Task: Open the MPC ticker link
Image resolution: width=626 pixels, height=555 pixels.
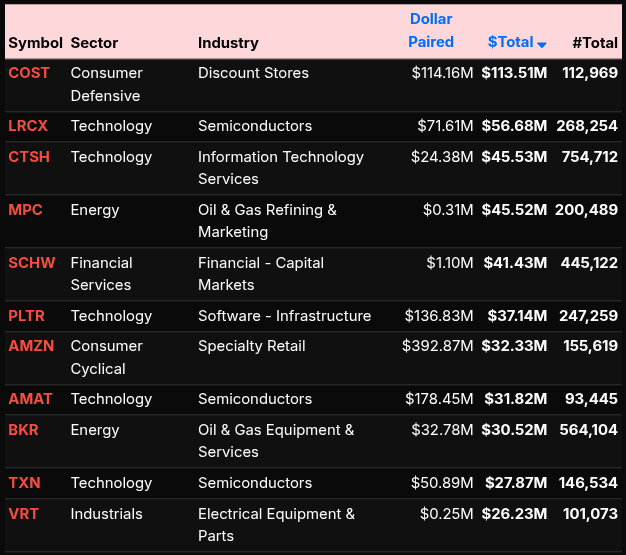Action: (25, 210)
